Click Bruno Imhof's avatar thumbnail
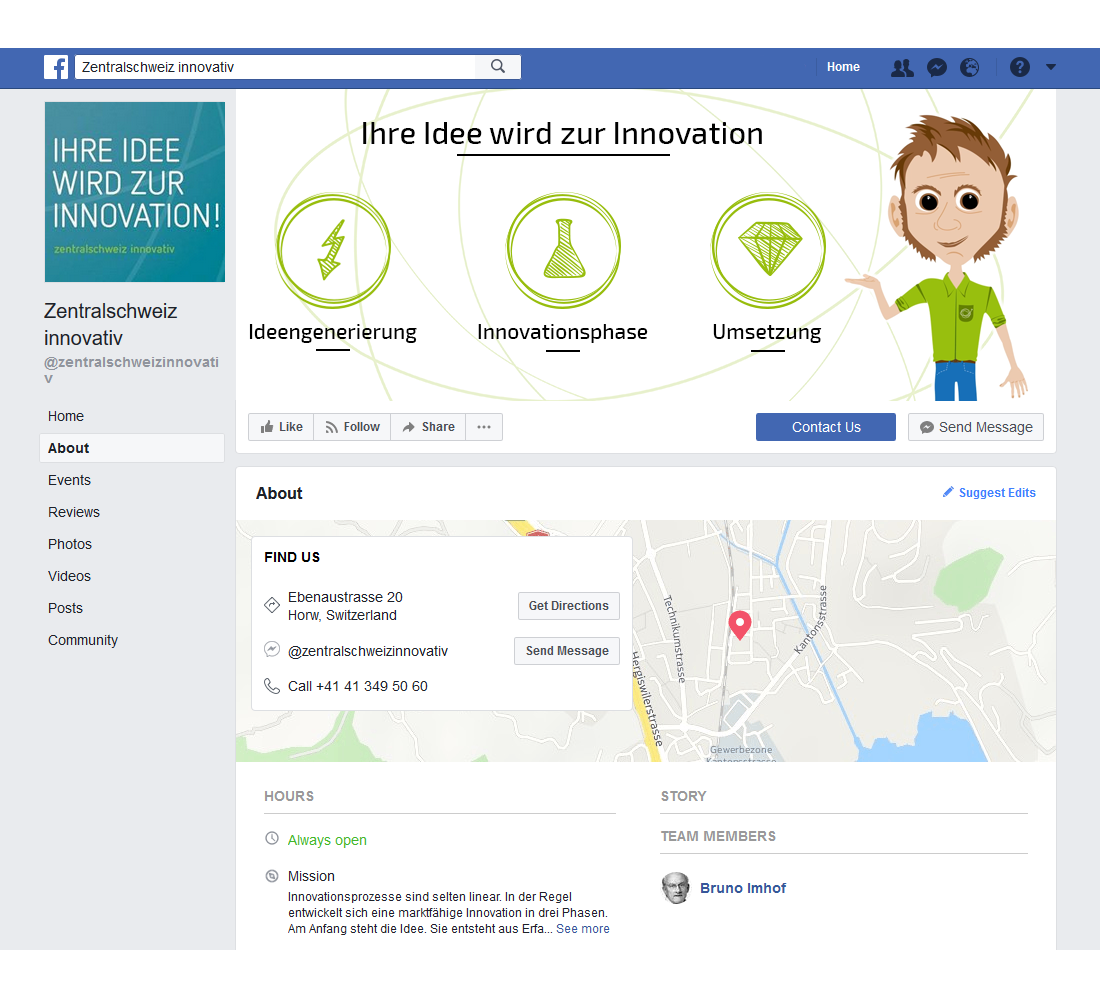This screenshot has width=1100, height=1000. coord(676,888)
